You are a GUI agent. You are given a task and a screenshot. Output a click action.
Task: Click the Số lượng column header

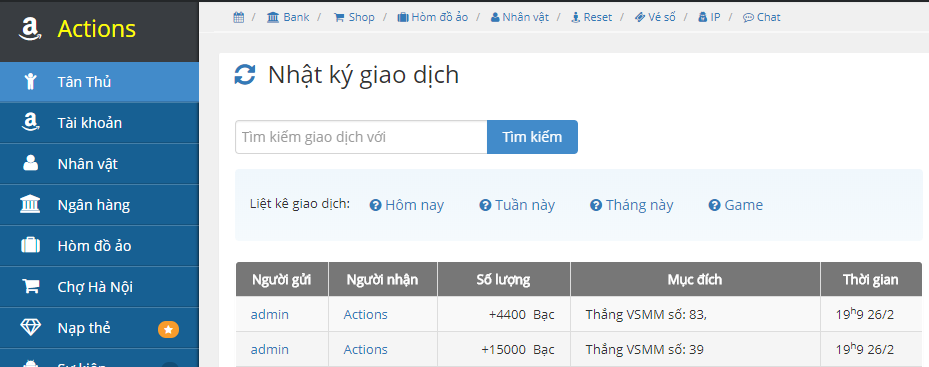504,279
